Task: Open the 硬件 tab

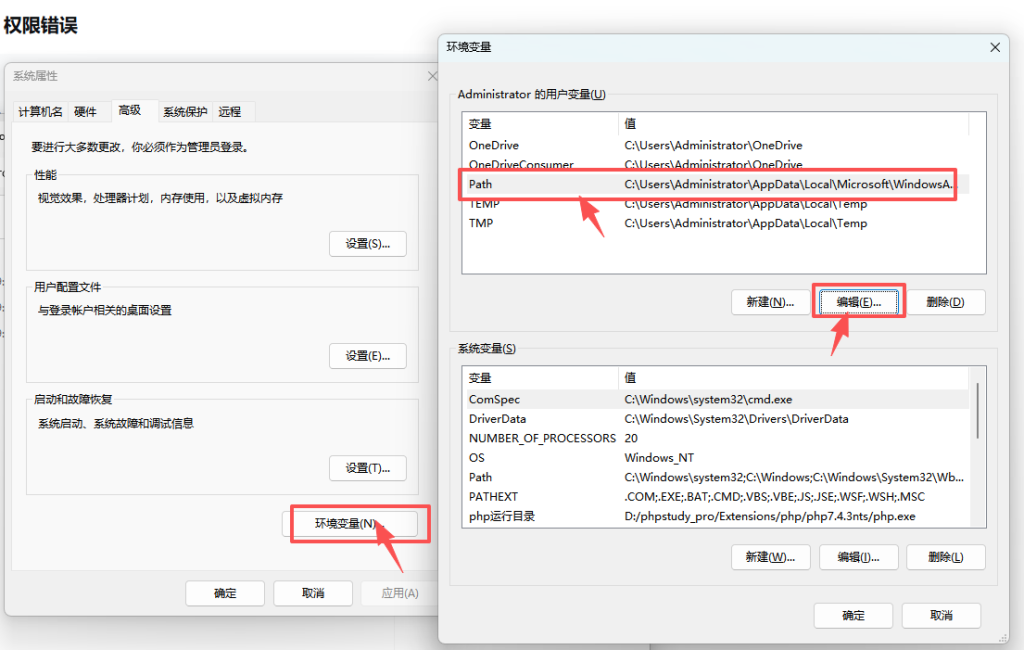Action: tap(86, 112)
